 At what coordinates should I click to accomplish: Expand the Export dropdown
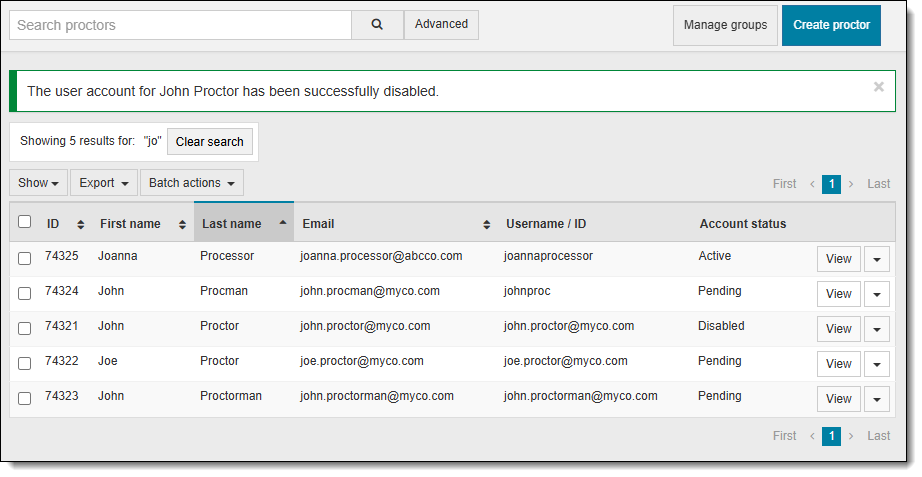click(104, 183)
